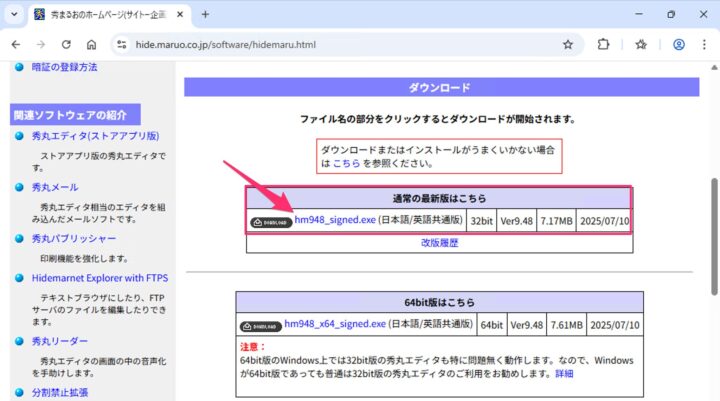This screenshot has height=401, width=720.
Task: Click the blue bullet beside Hidemarnet Explorer
Action: [19, 278]
